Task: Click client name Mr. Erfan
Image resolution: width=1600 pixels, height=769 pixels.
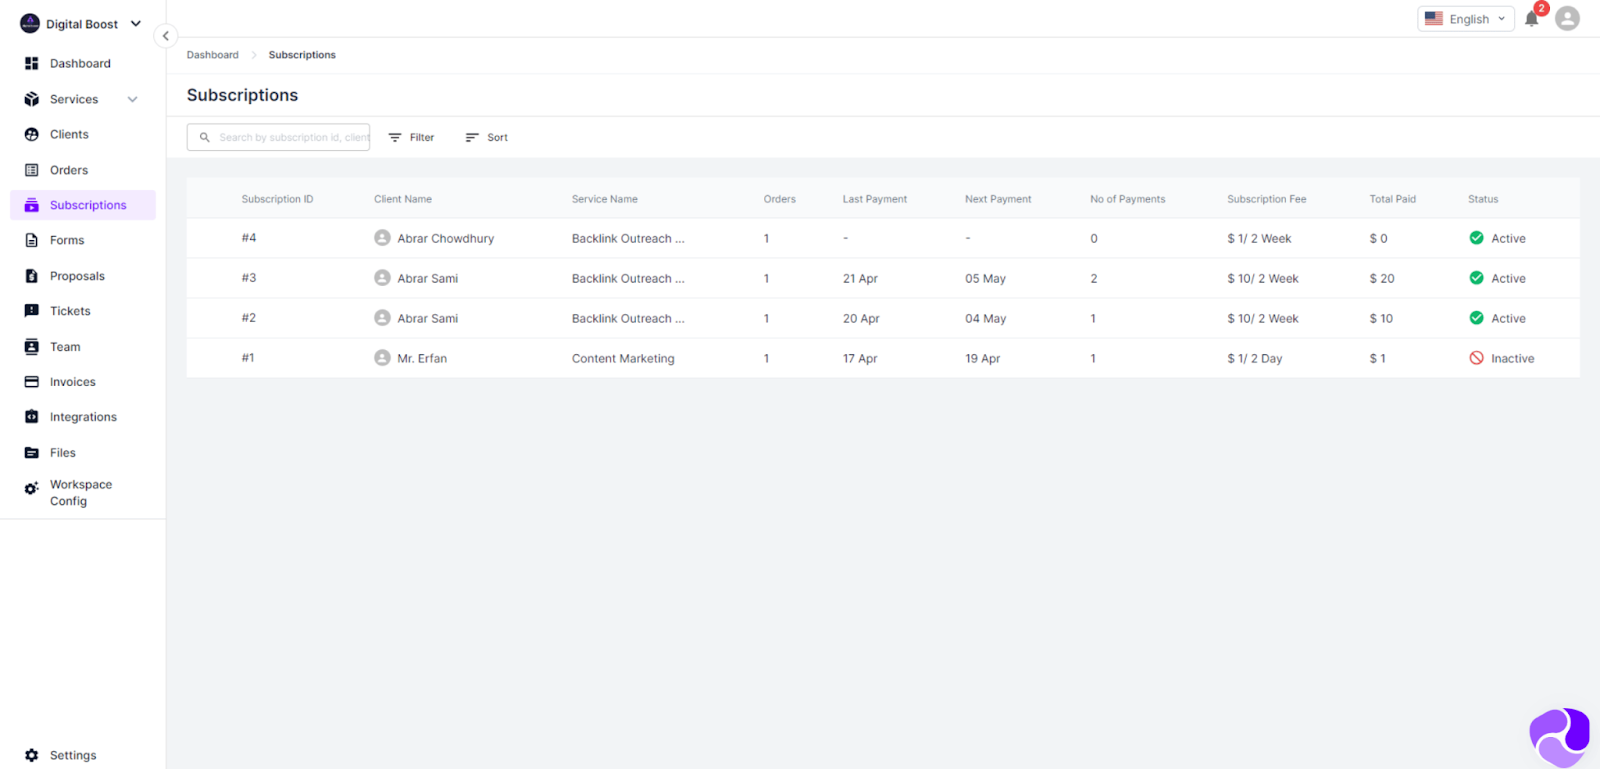Action: pyautogui.click(x=422, y=358)
